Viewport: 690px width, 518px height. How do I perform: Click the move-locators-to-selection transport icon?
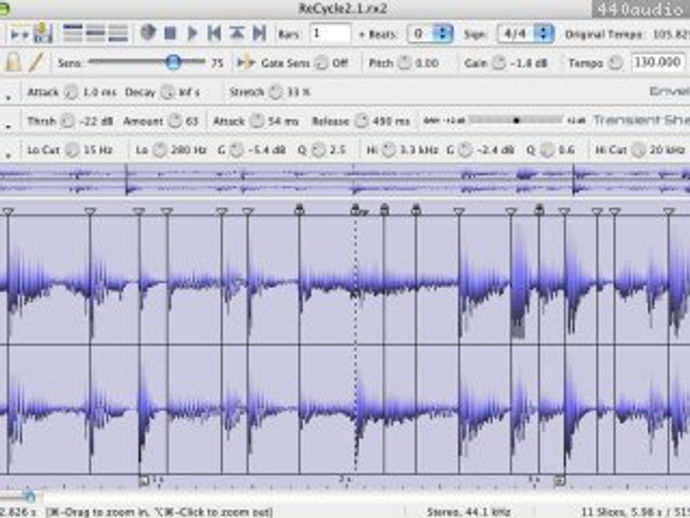pyautogui.click(x=237, y=33)
